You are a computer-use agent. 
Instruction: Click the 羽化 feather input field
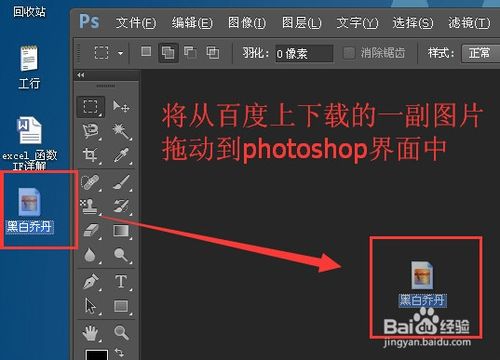click(x=304, y=53)
